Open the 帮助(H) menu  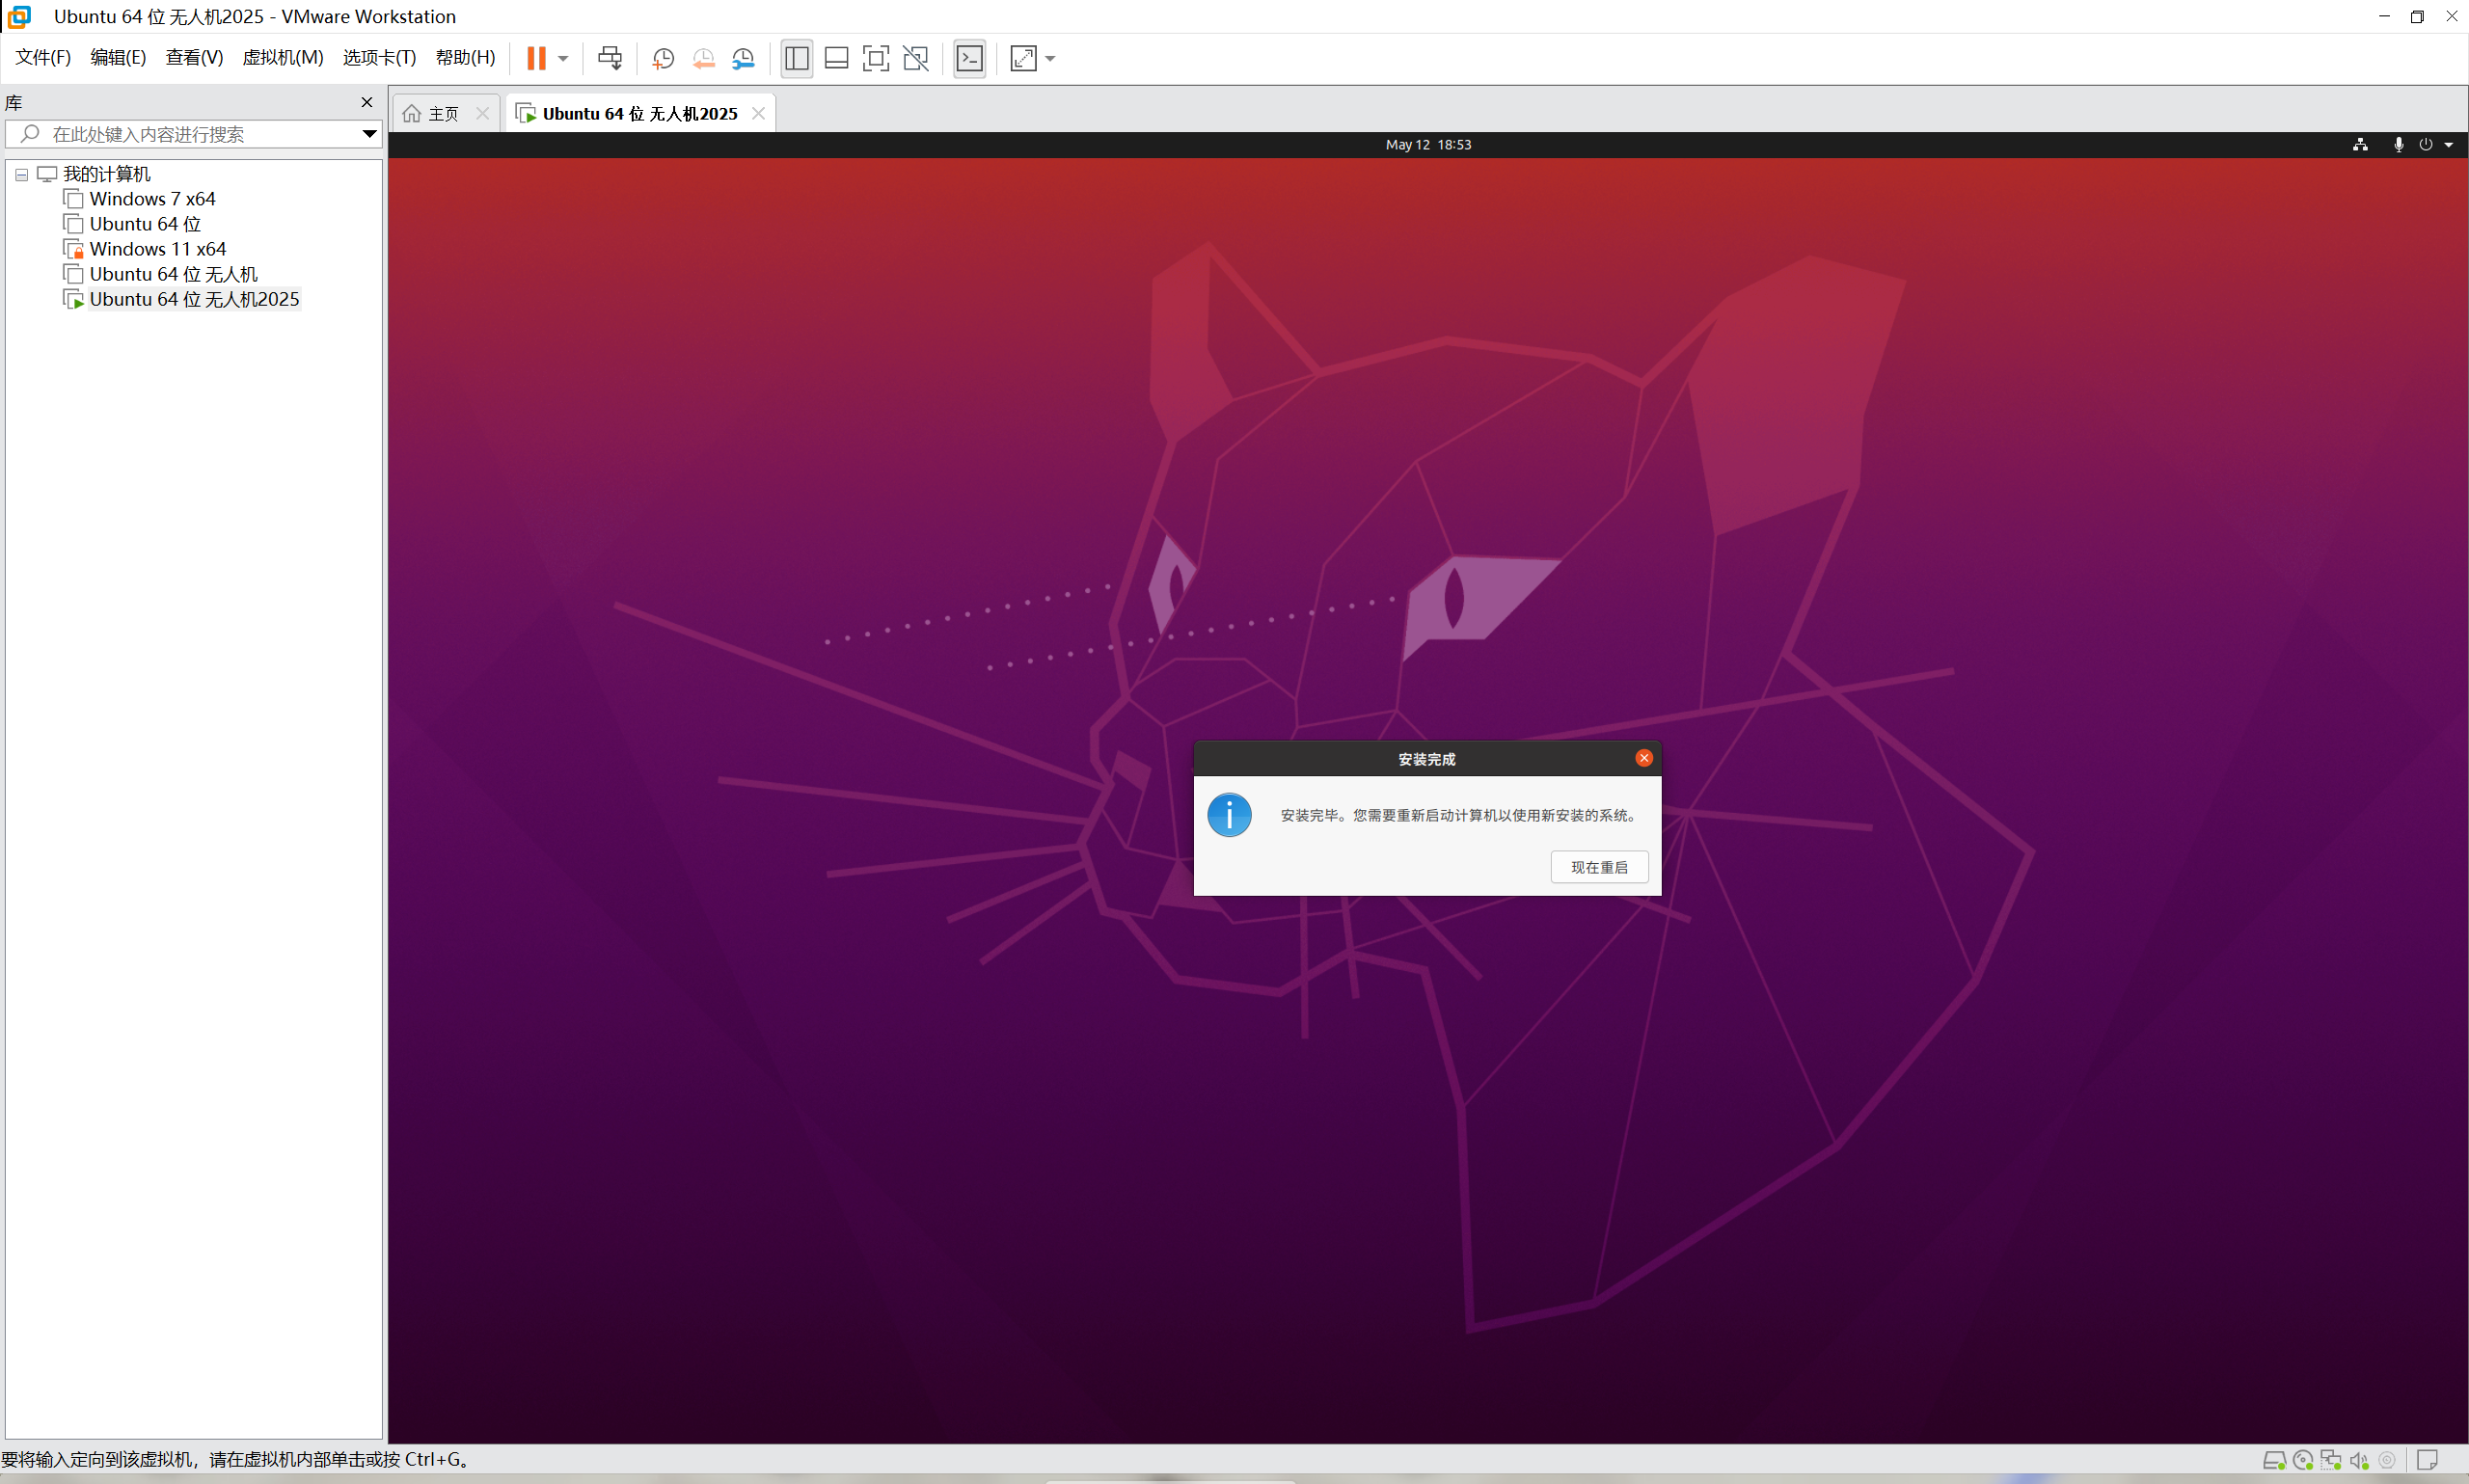coord(465,57)
